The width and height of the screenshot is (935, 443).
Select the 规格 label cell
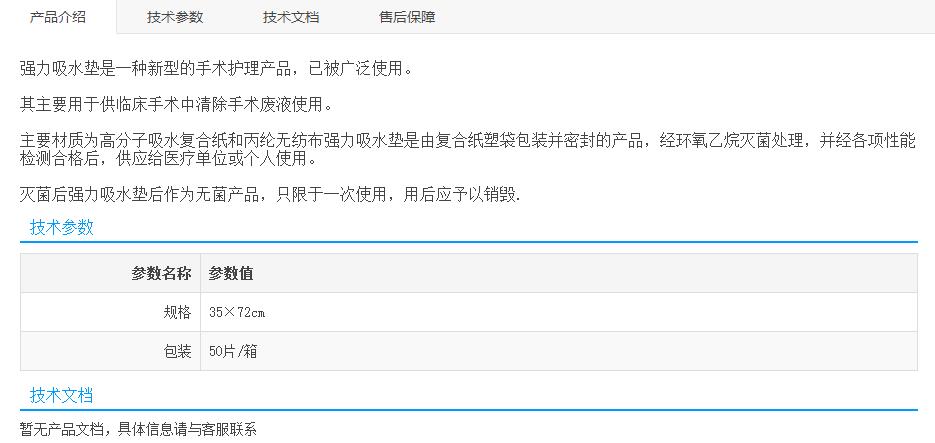coord(177,312)
